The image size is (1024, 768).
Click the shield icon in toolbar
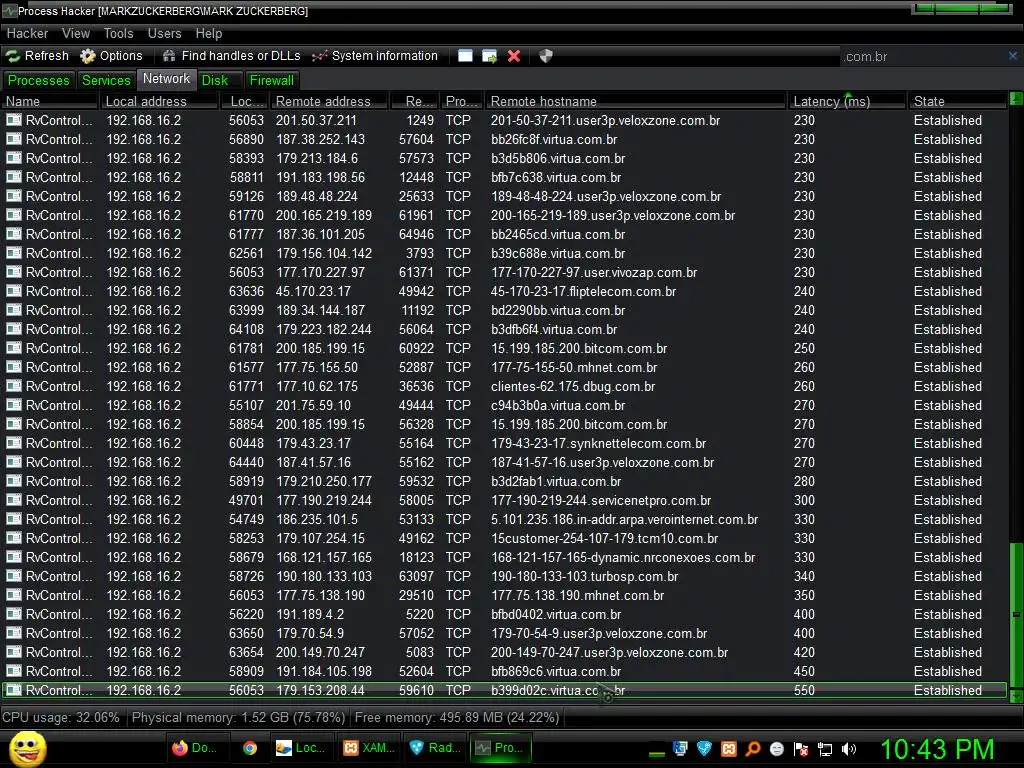pos(546,56)
